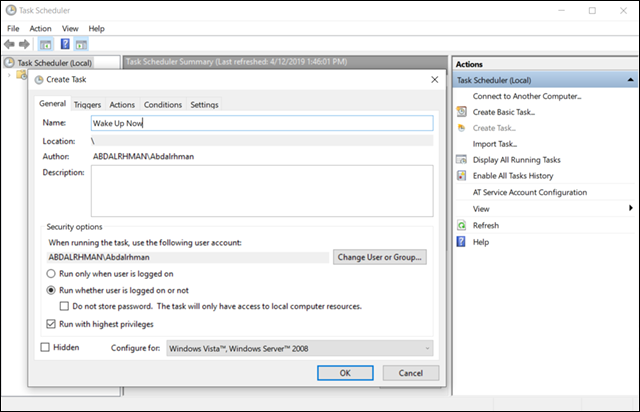Click the Task Scheduler clock icon in title bar
Viewport: 640px width, 412px height.
[11, 10]
